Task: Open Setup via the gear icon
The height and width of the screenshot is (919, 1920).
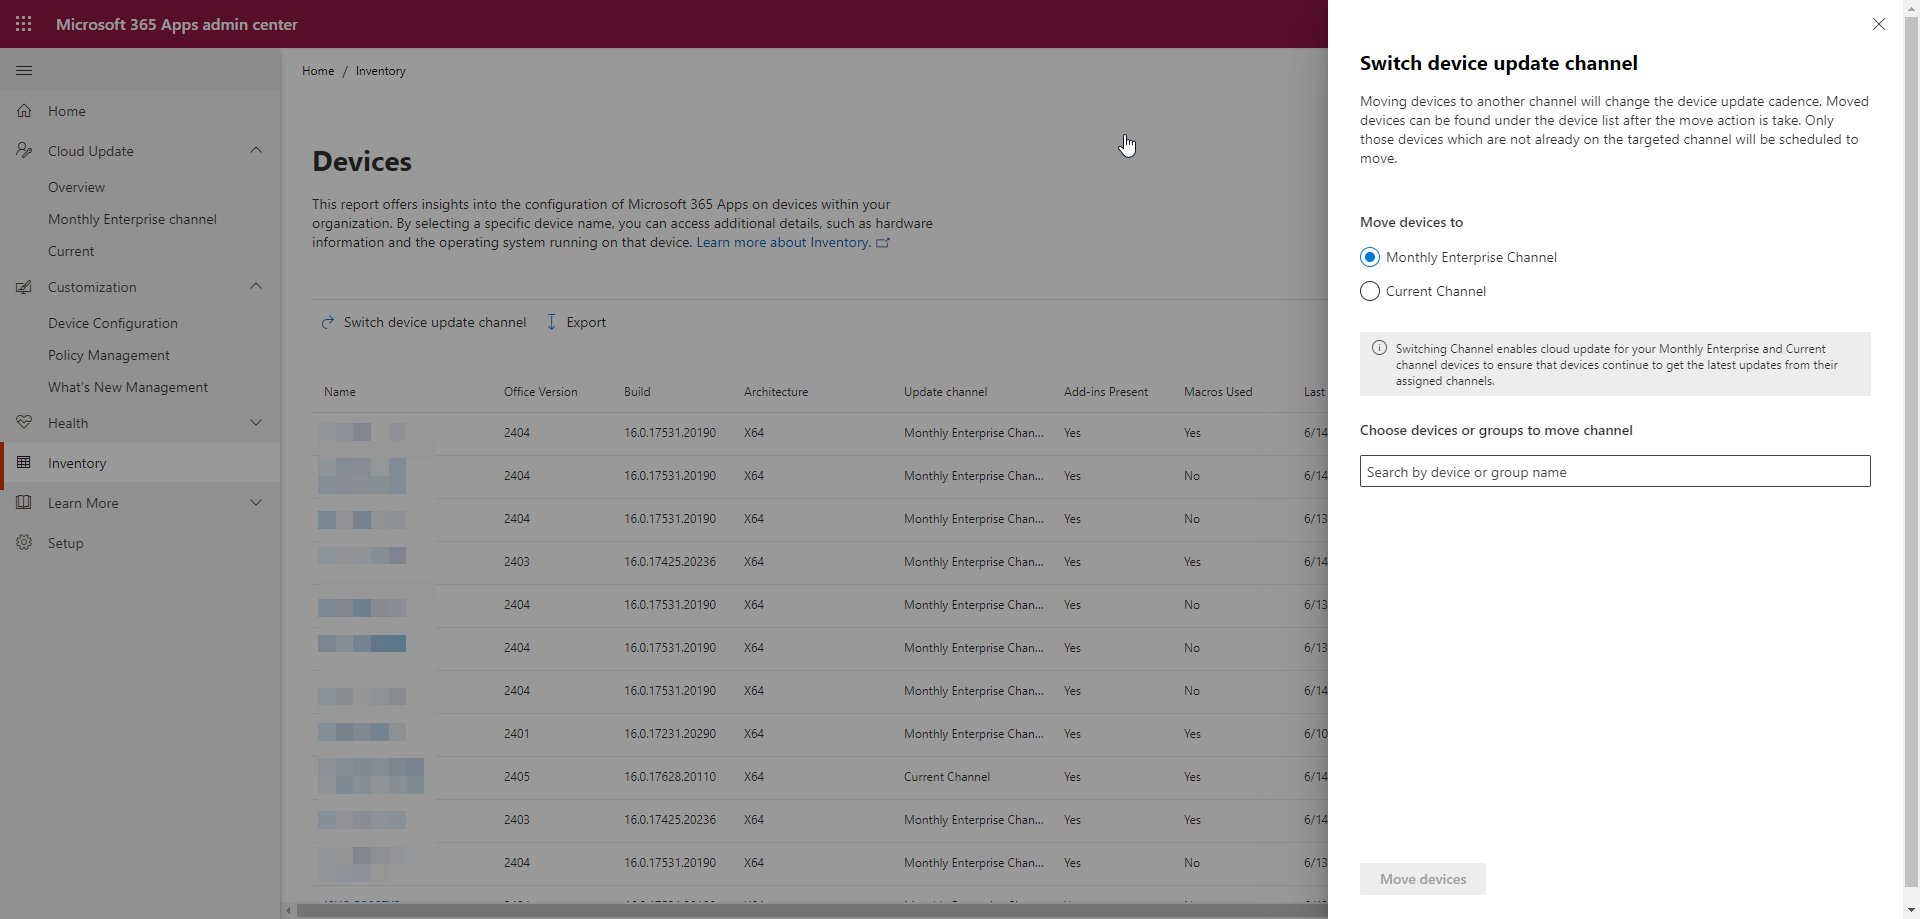Action: coord(24,542)
